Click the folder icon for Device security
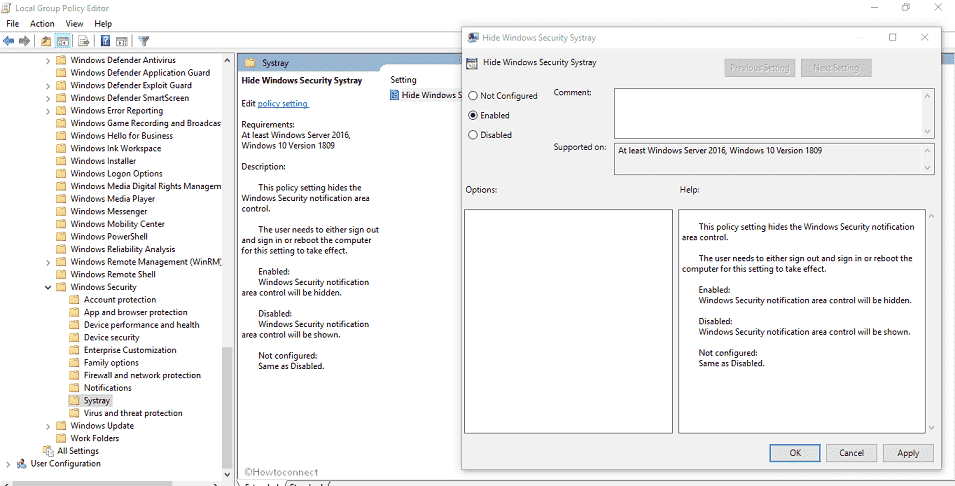This screenshot has height=486, width=955. (74, 337)
